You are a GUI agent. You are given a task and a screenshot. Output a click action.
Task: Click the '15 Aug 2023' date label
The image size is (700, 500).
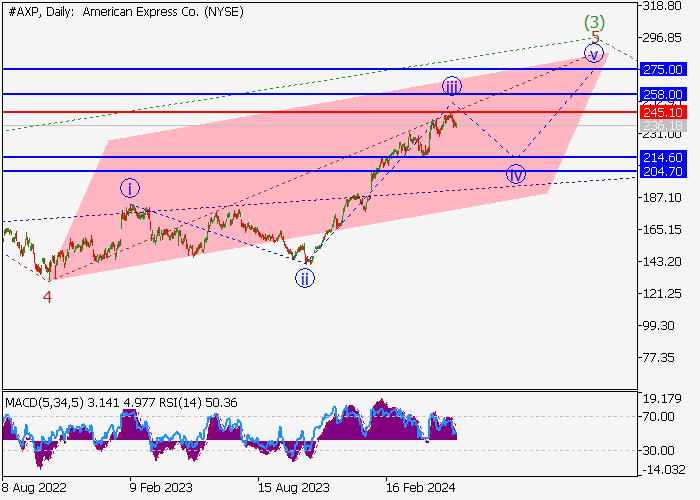click(x=293, y=488)
